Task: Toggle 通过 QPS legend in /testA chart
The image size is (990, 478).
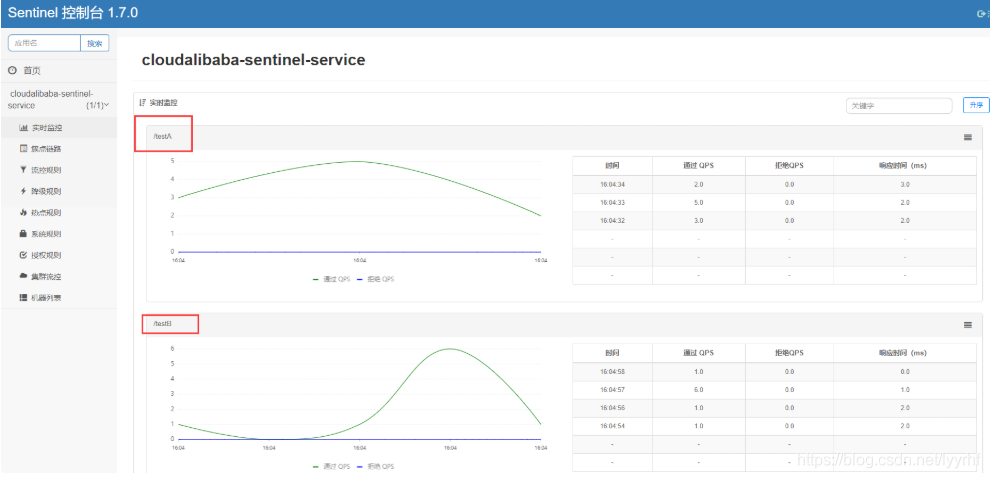Action: tap(332, 278)
